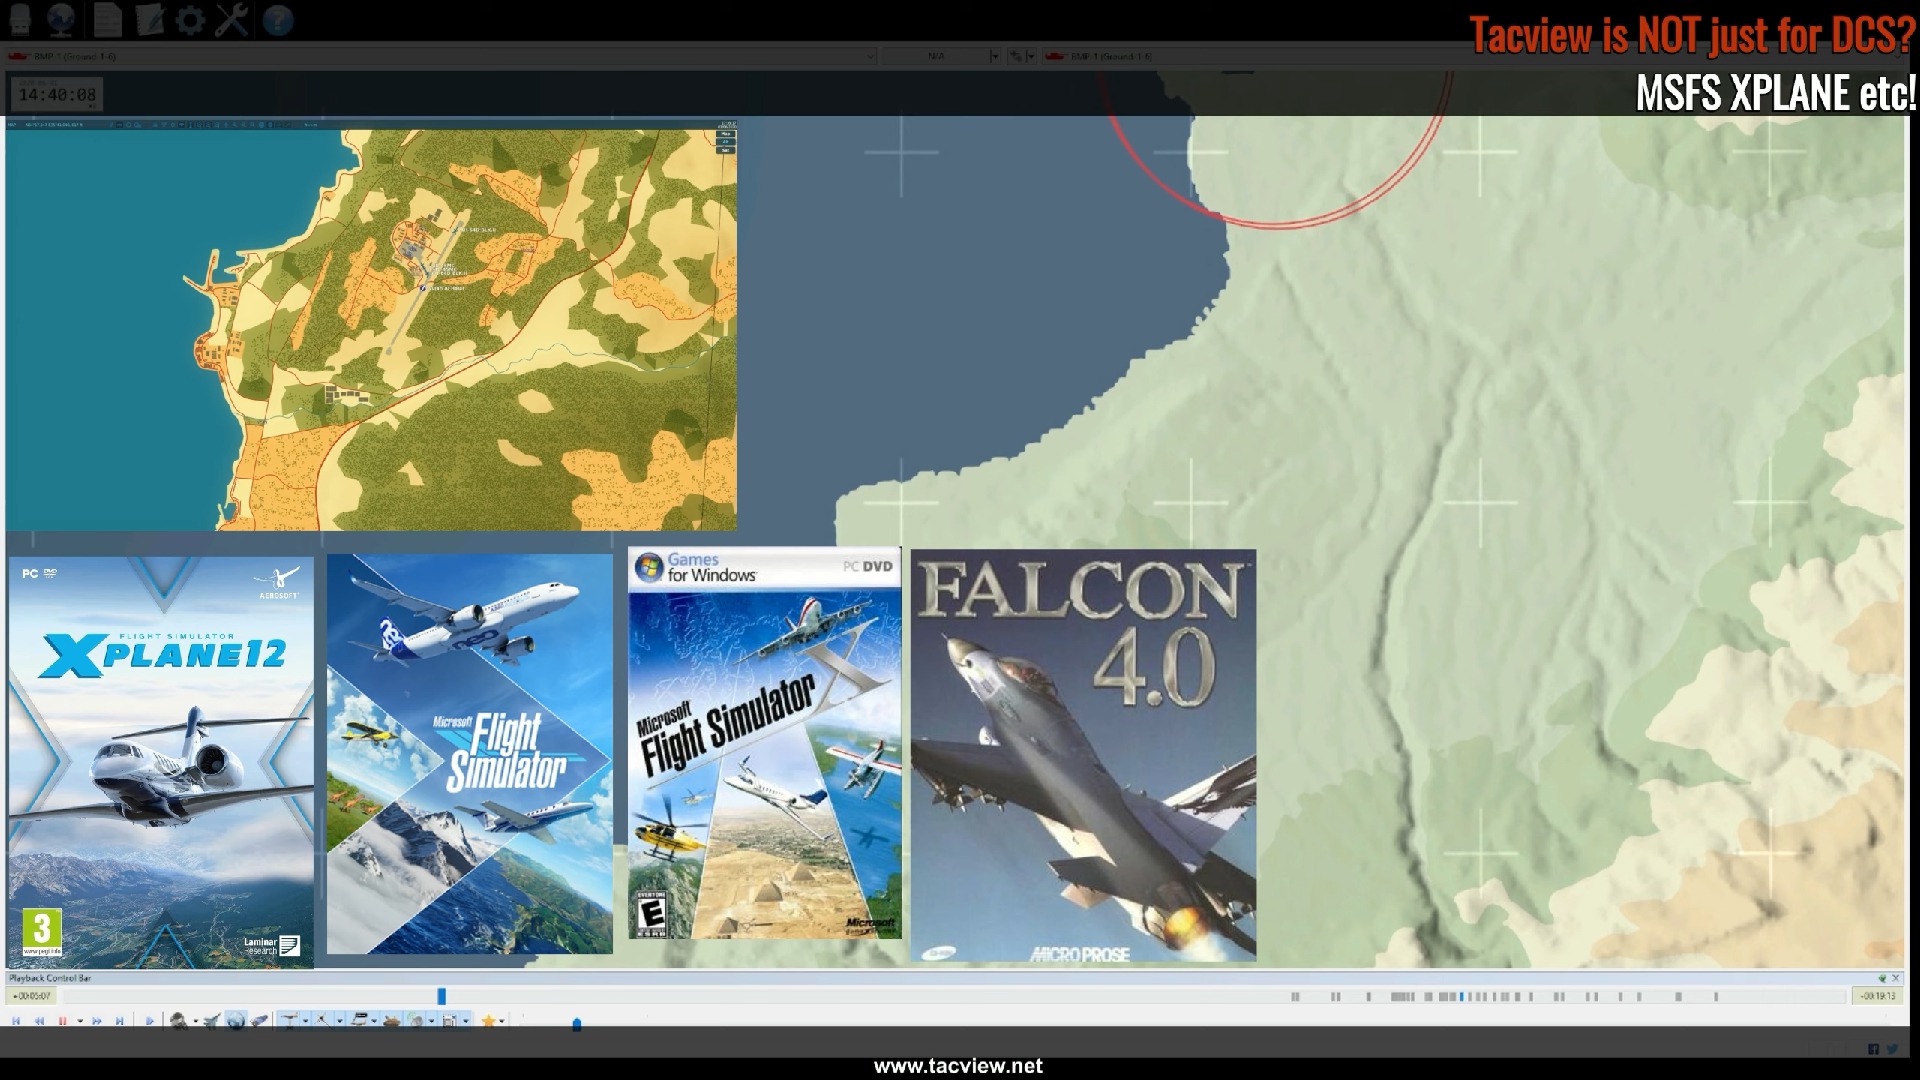Click the inset airfield map thumbnail
The image size is (1920, 1080).
371,324
